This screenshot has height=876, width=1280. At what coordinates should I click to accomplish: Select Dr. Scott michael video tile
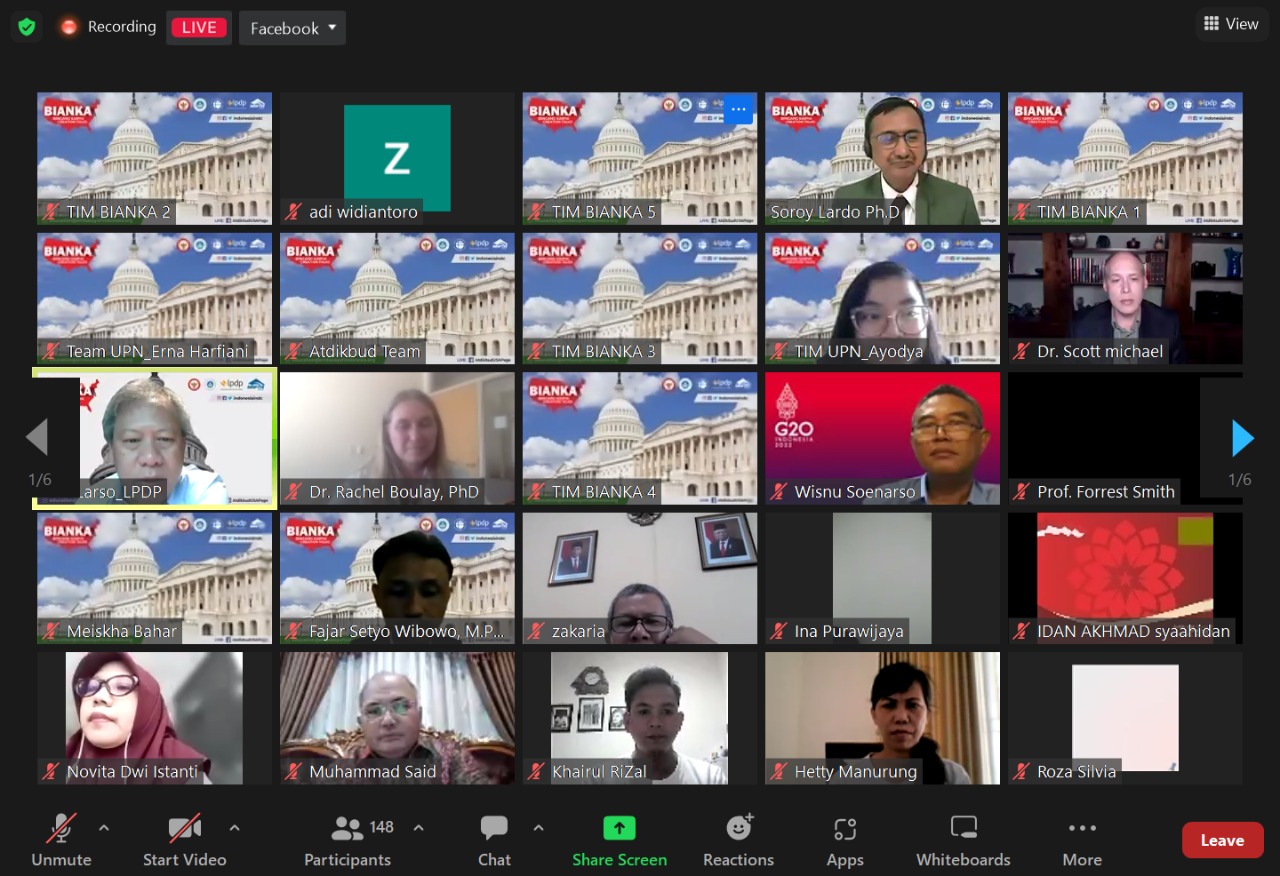click(x=1125, y=298)
